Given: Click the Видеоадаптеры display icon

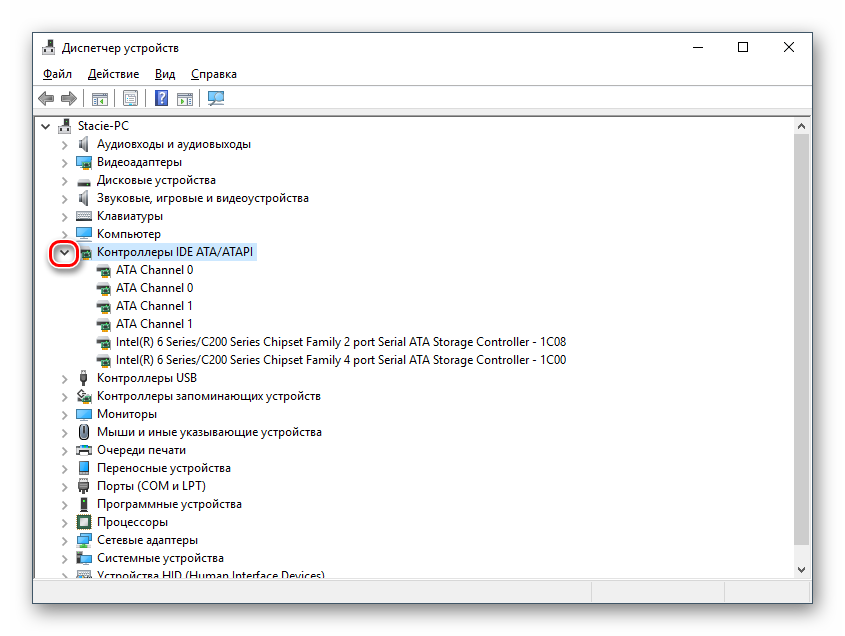Looking at the screenshot, I should click(x=84, y=162).
